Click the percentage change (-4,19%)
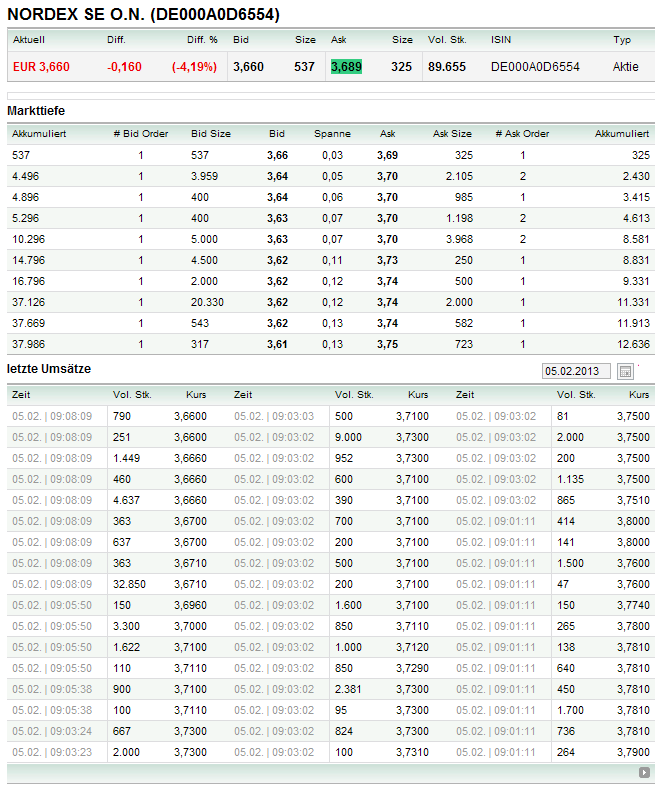This screenshot has width=655, height=788. 194,67
